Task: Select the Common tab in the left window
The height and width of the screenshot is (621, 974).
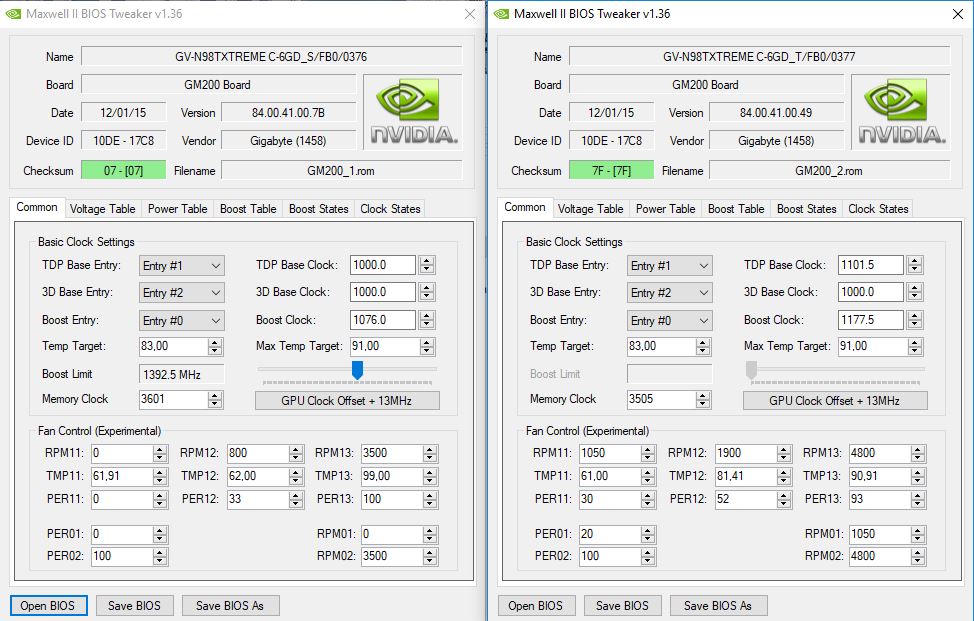Action: coord(37,207)
